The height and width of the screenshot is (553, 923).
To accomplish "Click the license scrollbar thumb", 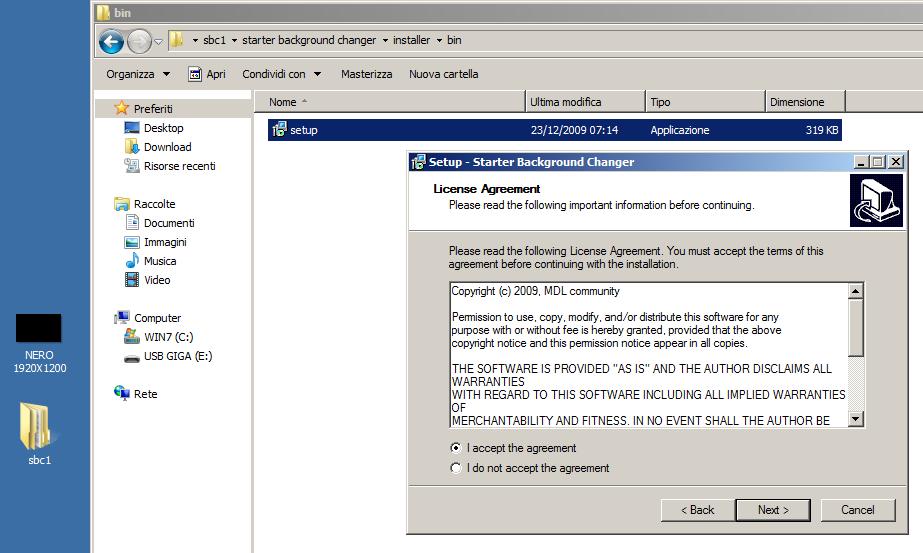I will [855, 327].
